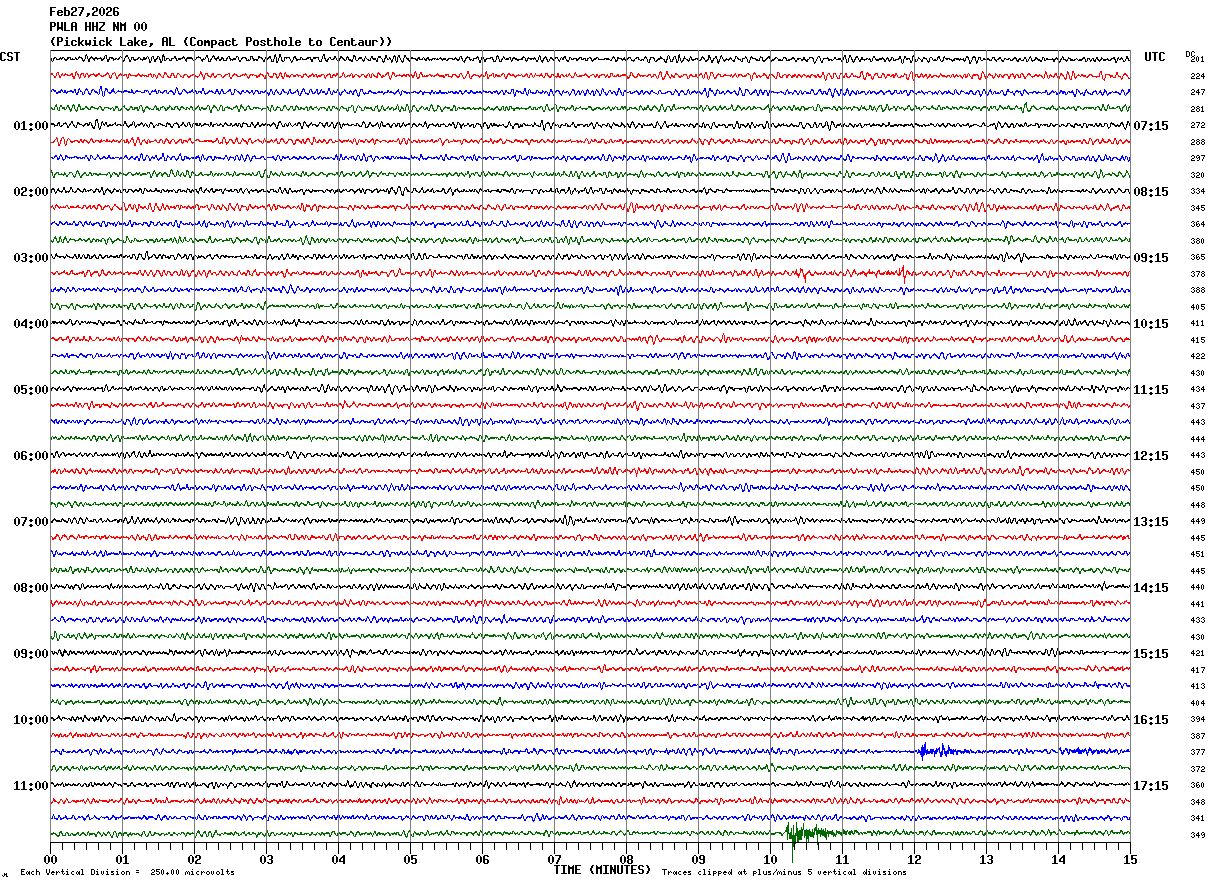Image resolution: width=1210 pixels, height=886 pixels.
Task: Click the 10:15 UTC time label
Action: [x=1151, y=324]
